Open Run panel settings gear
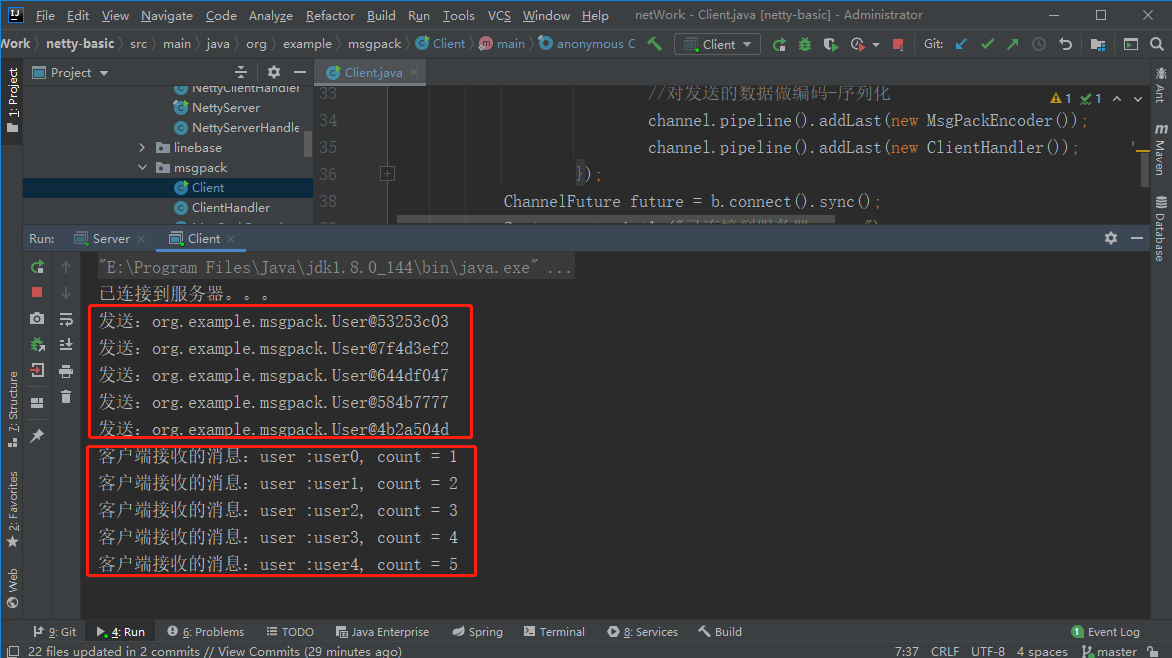This screenshot has height=658, width=1172. 1111,238
